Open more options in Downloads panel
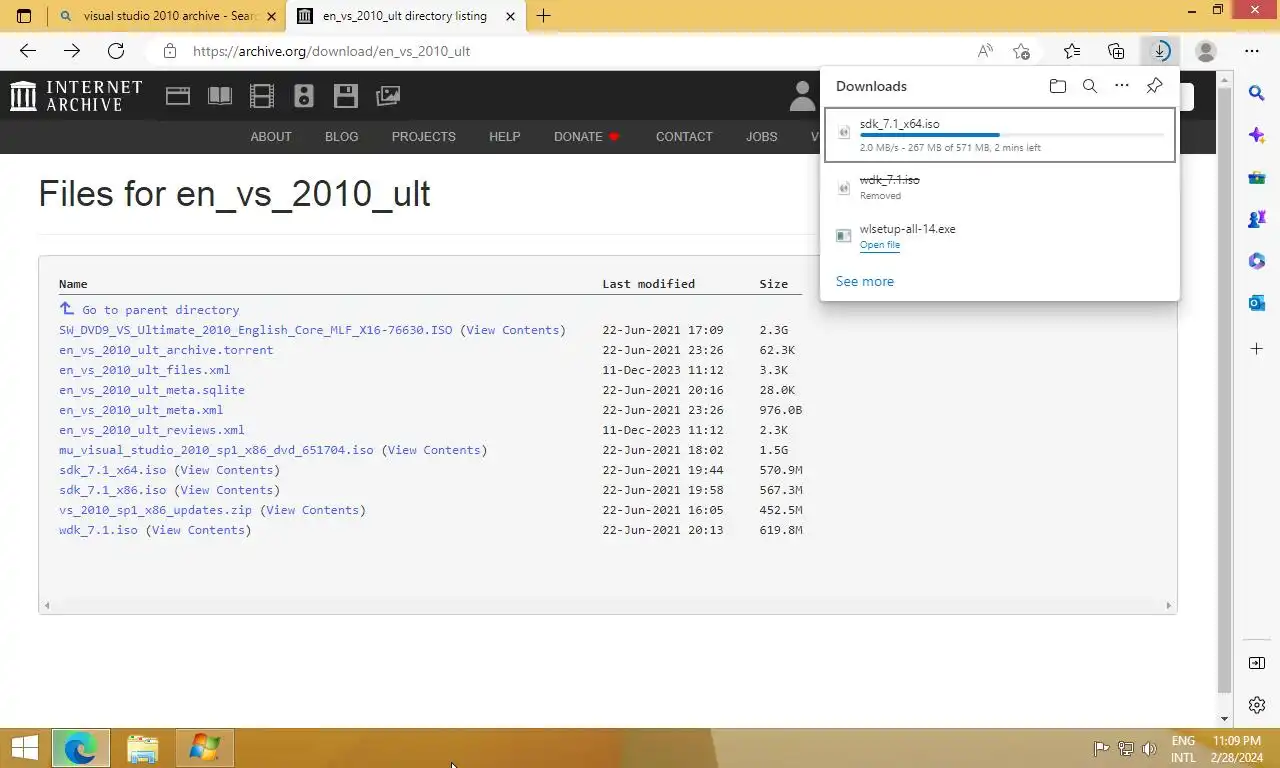The width and height of the screenshot is (1280, 768). pos(1122,86)
